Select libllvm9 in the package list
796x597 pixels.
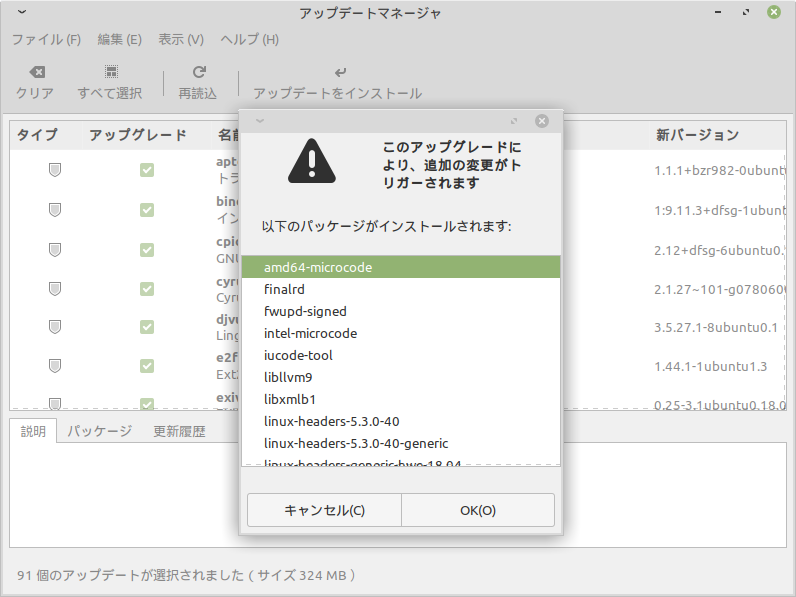tap(401, 377)
